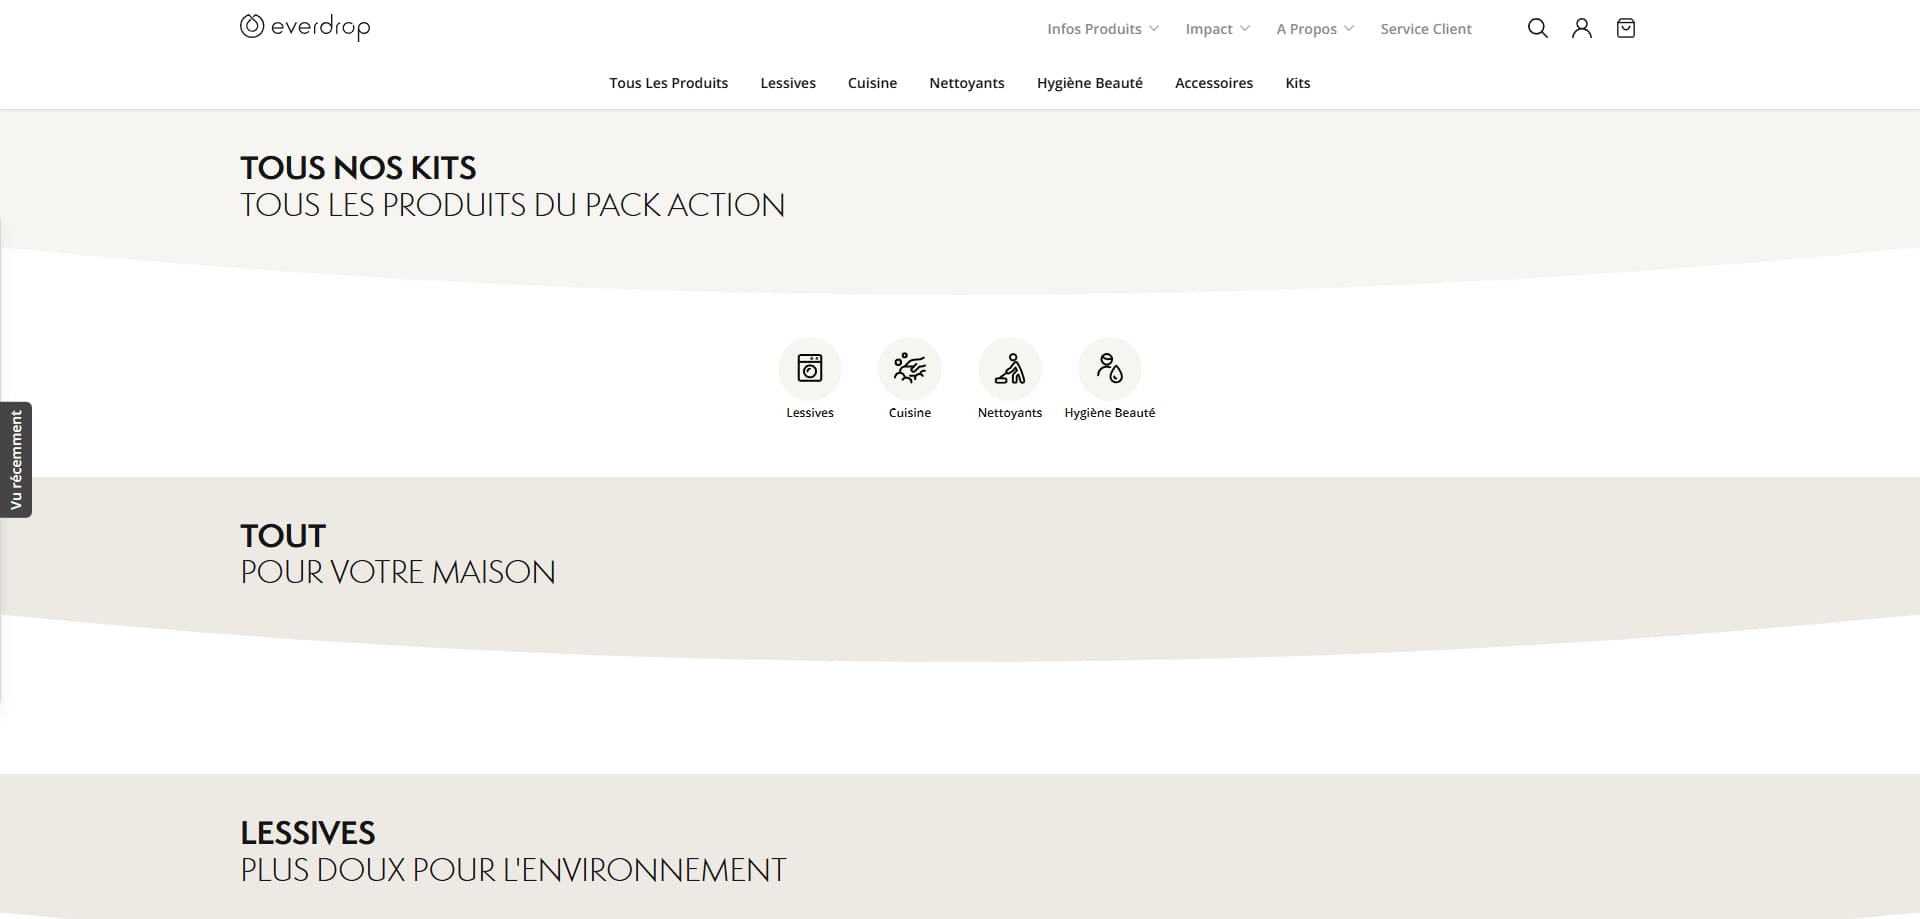Screen dimensions: 1920x919
Task: Open the Accessoires navigation item
Action: tap(1214, 83)
